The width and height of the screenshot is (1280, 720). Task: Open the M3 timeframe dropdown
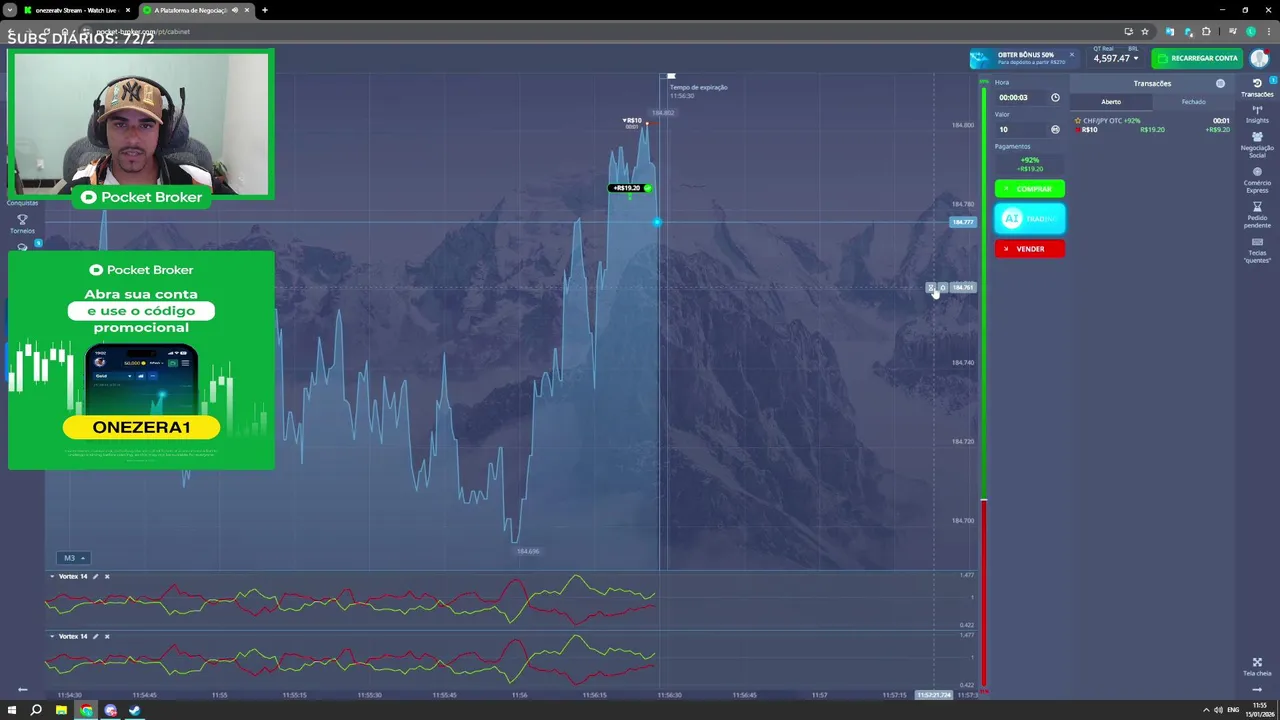75,558
